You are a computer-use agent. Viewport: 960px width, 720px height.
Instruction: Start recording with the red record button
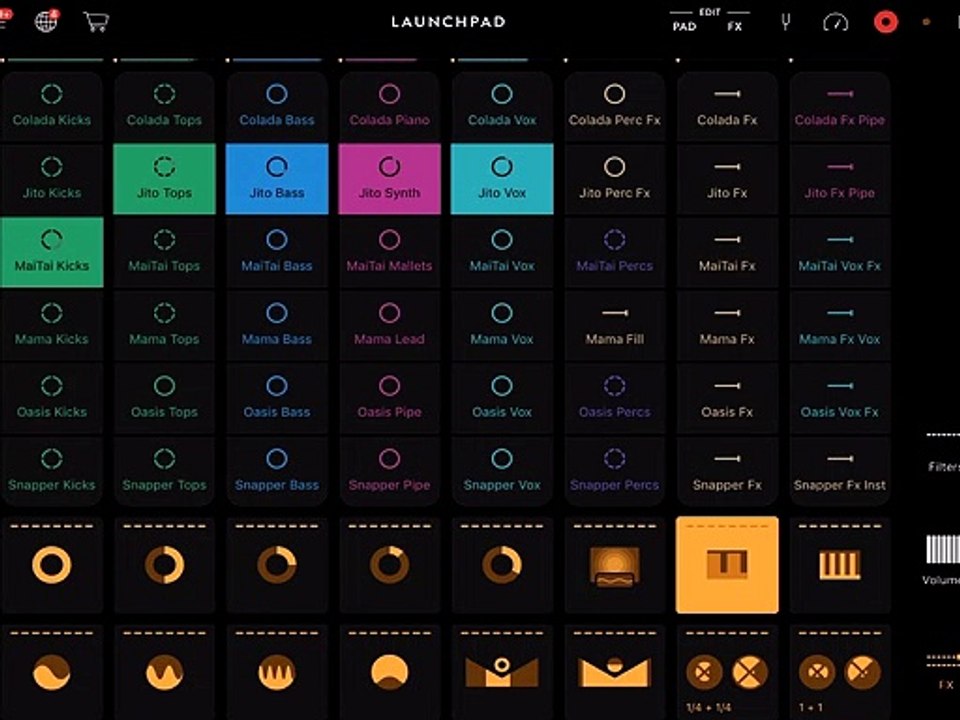885,22
